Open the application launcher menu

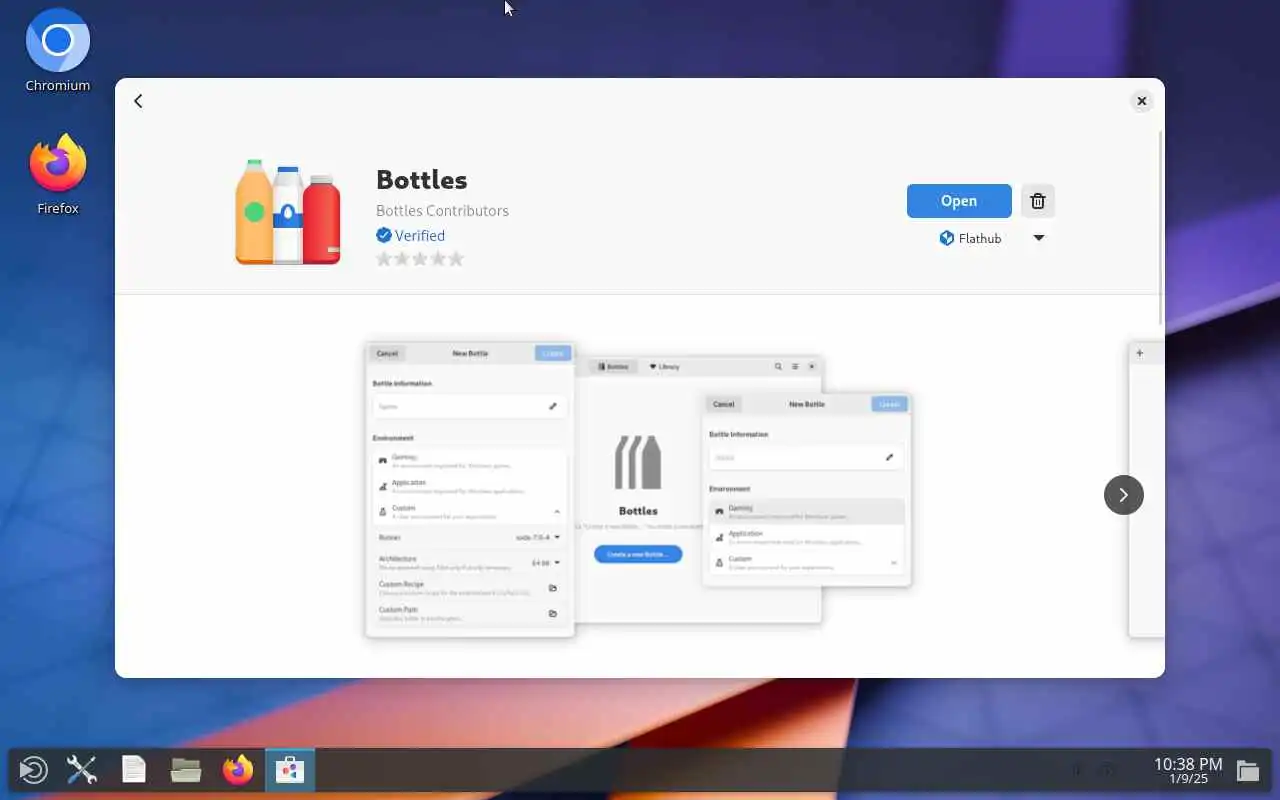(33, 770)
